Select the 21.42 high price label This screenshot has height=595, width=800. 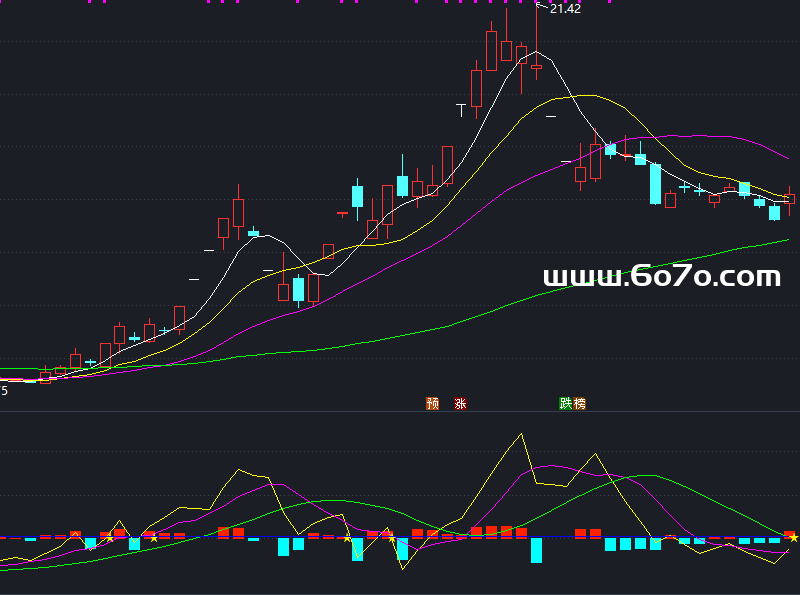(565, 9)
